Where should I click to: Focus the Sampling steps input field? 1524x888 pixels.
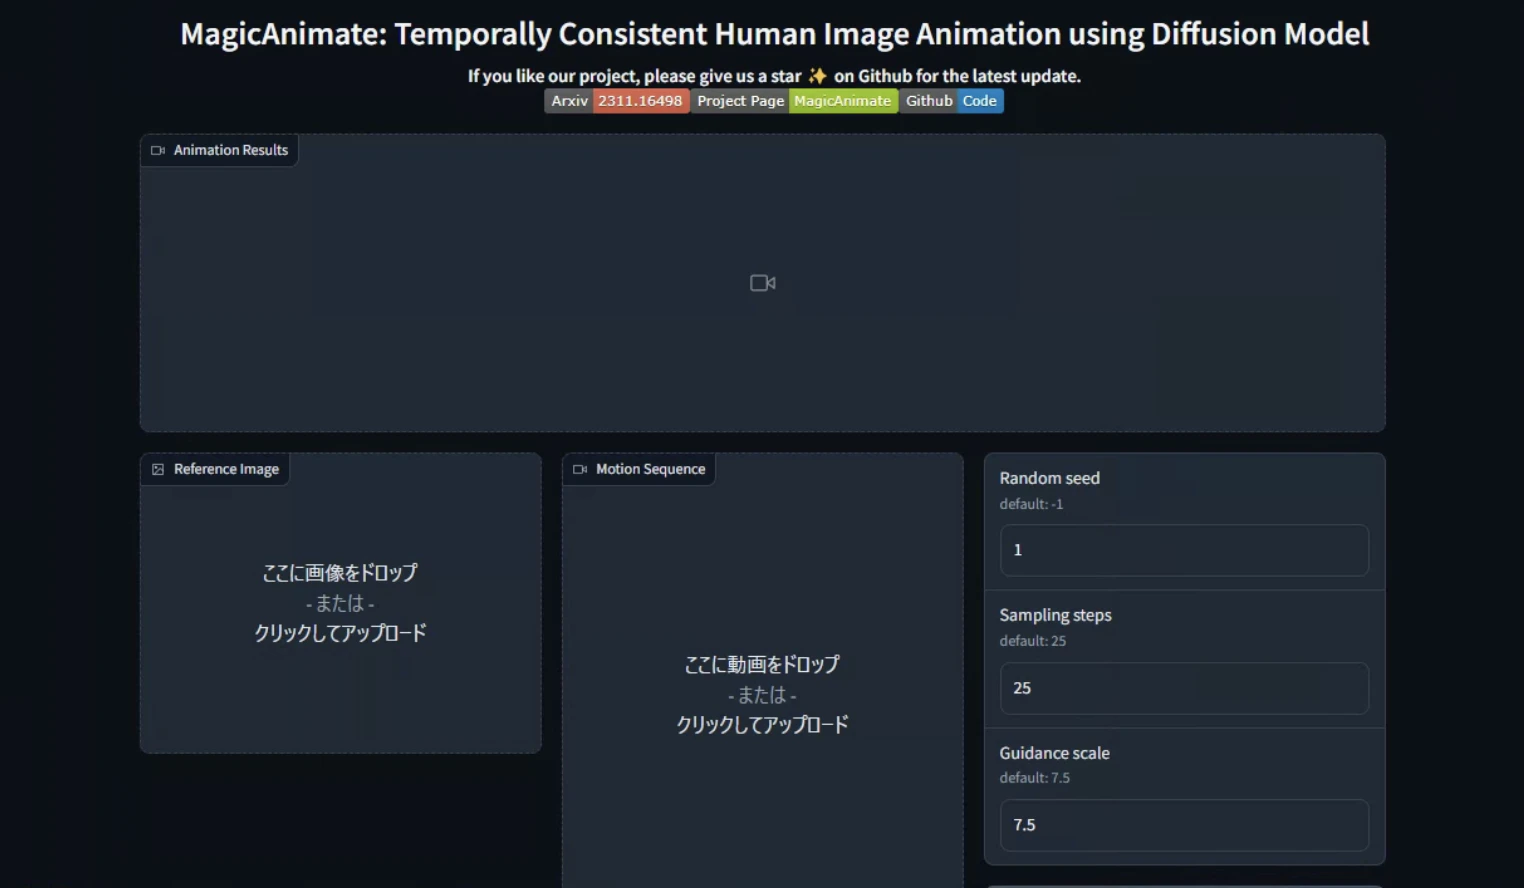(1184, 688)
